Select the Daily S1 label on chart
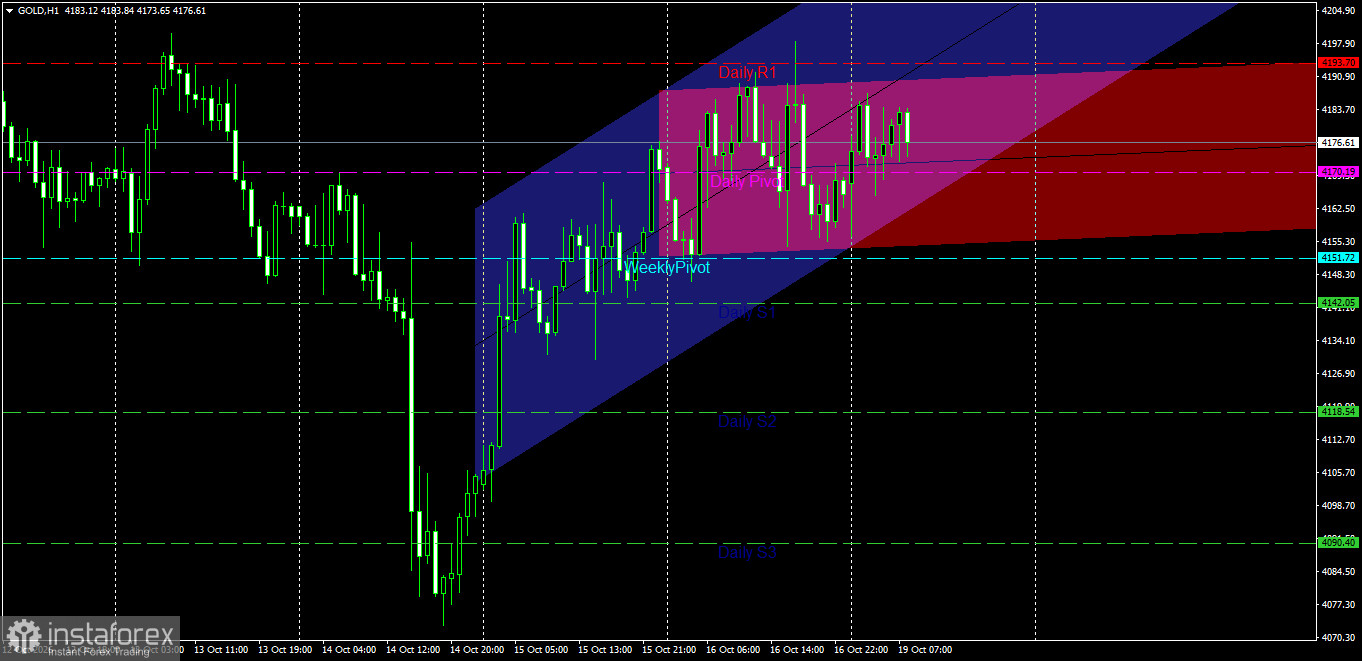1362x661 pixels. (x=747, y=313)
